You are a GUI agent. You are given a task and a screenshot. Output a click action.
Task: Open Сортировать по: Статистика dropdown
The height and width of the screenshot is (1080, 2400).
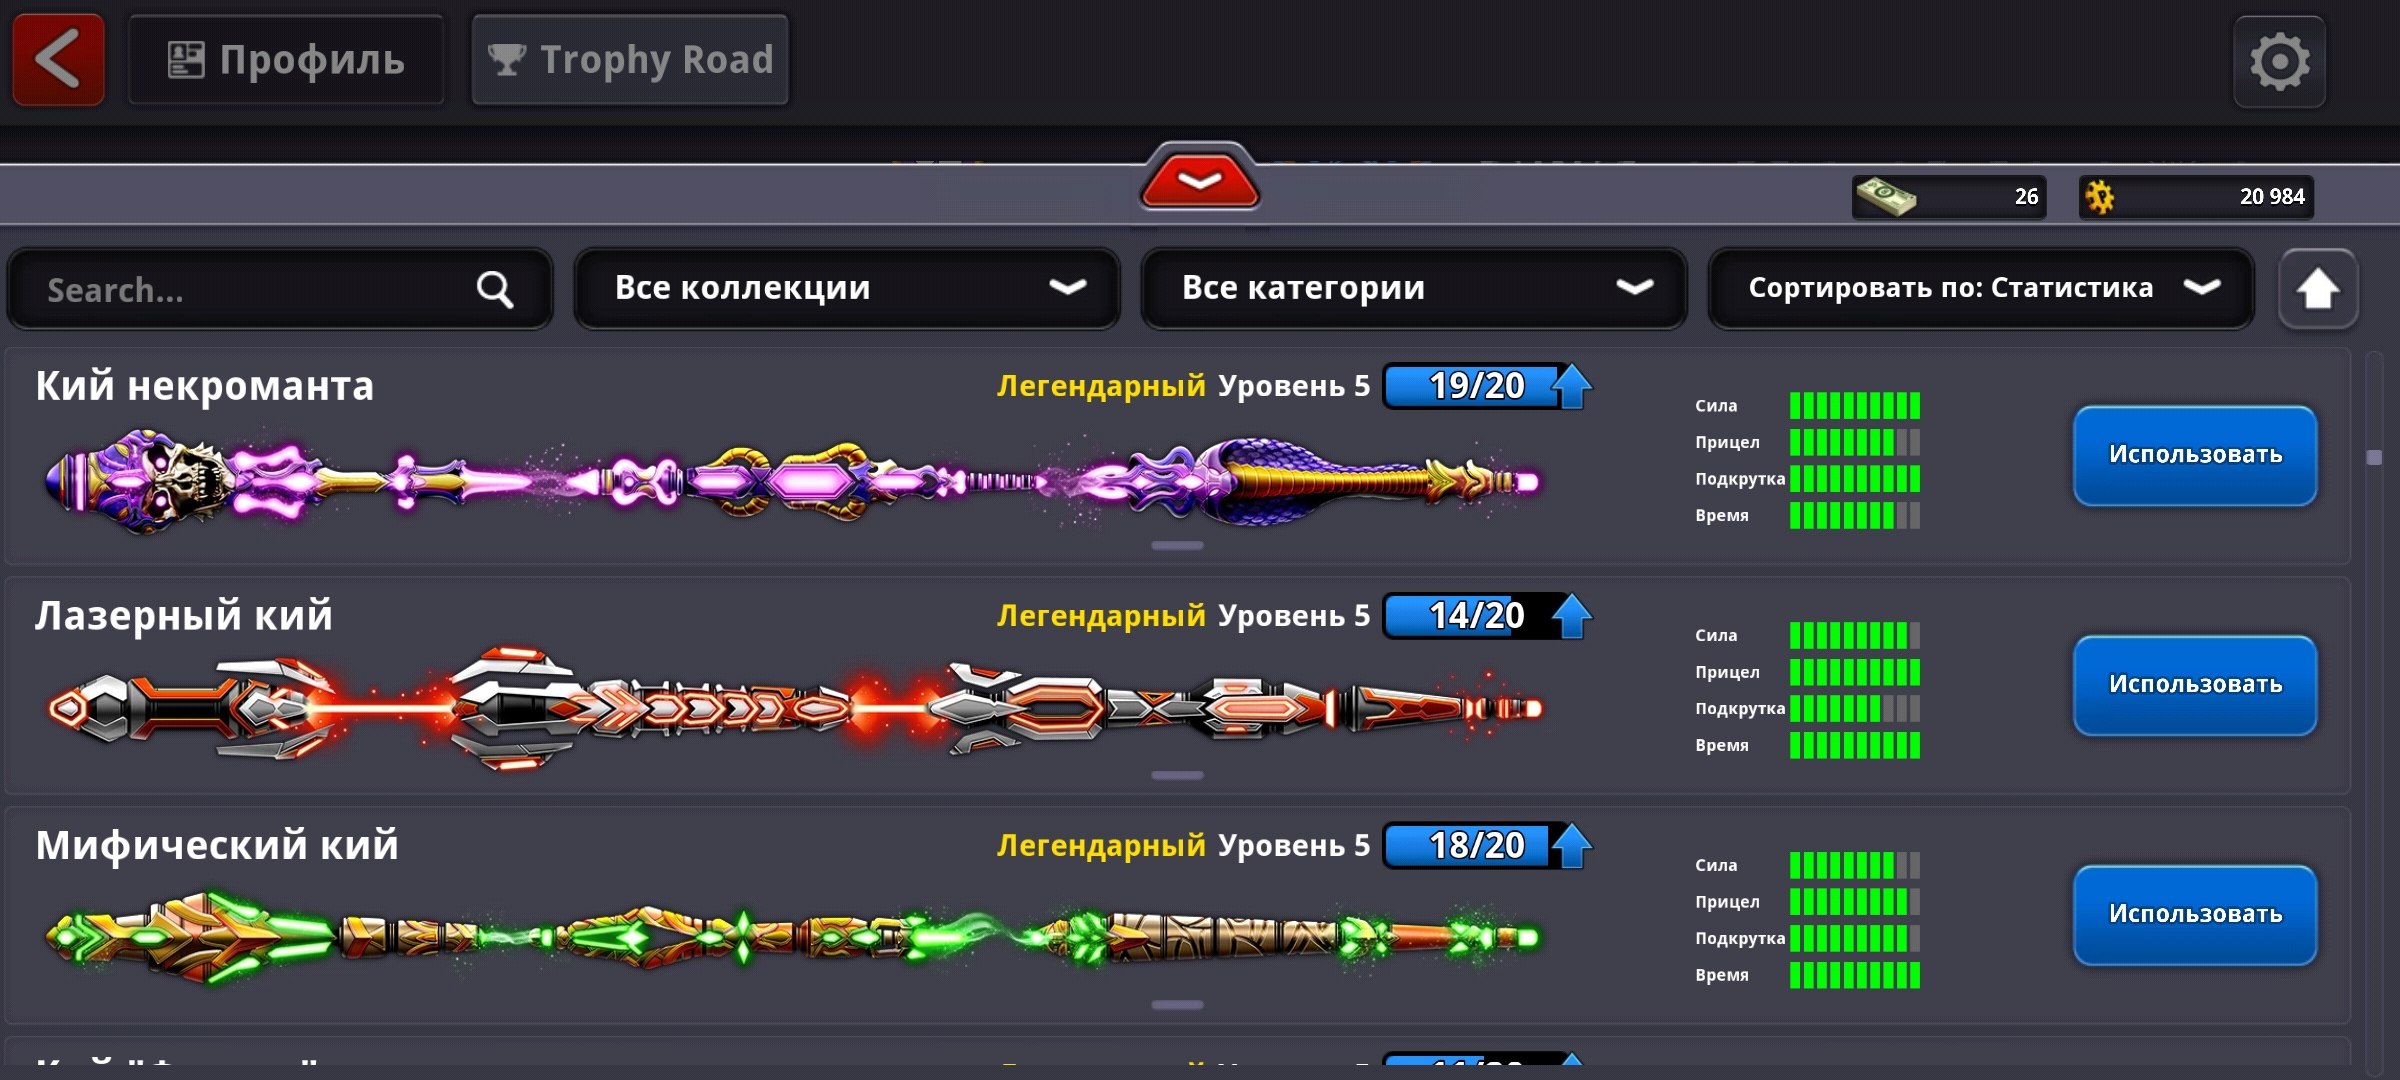click(x=1981, y=288)
